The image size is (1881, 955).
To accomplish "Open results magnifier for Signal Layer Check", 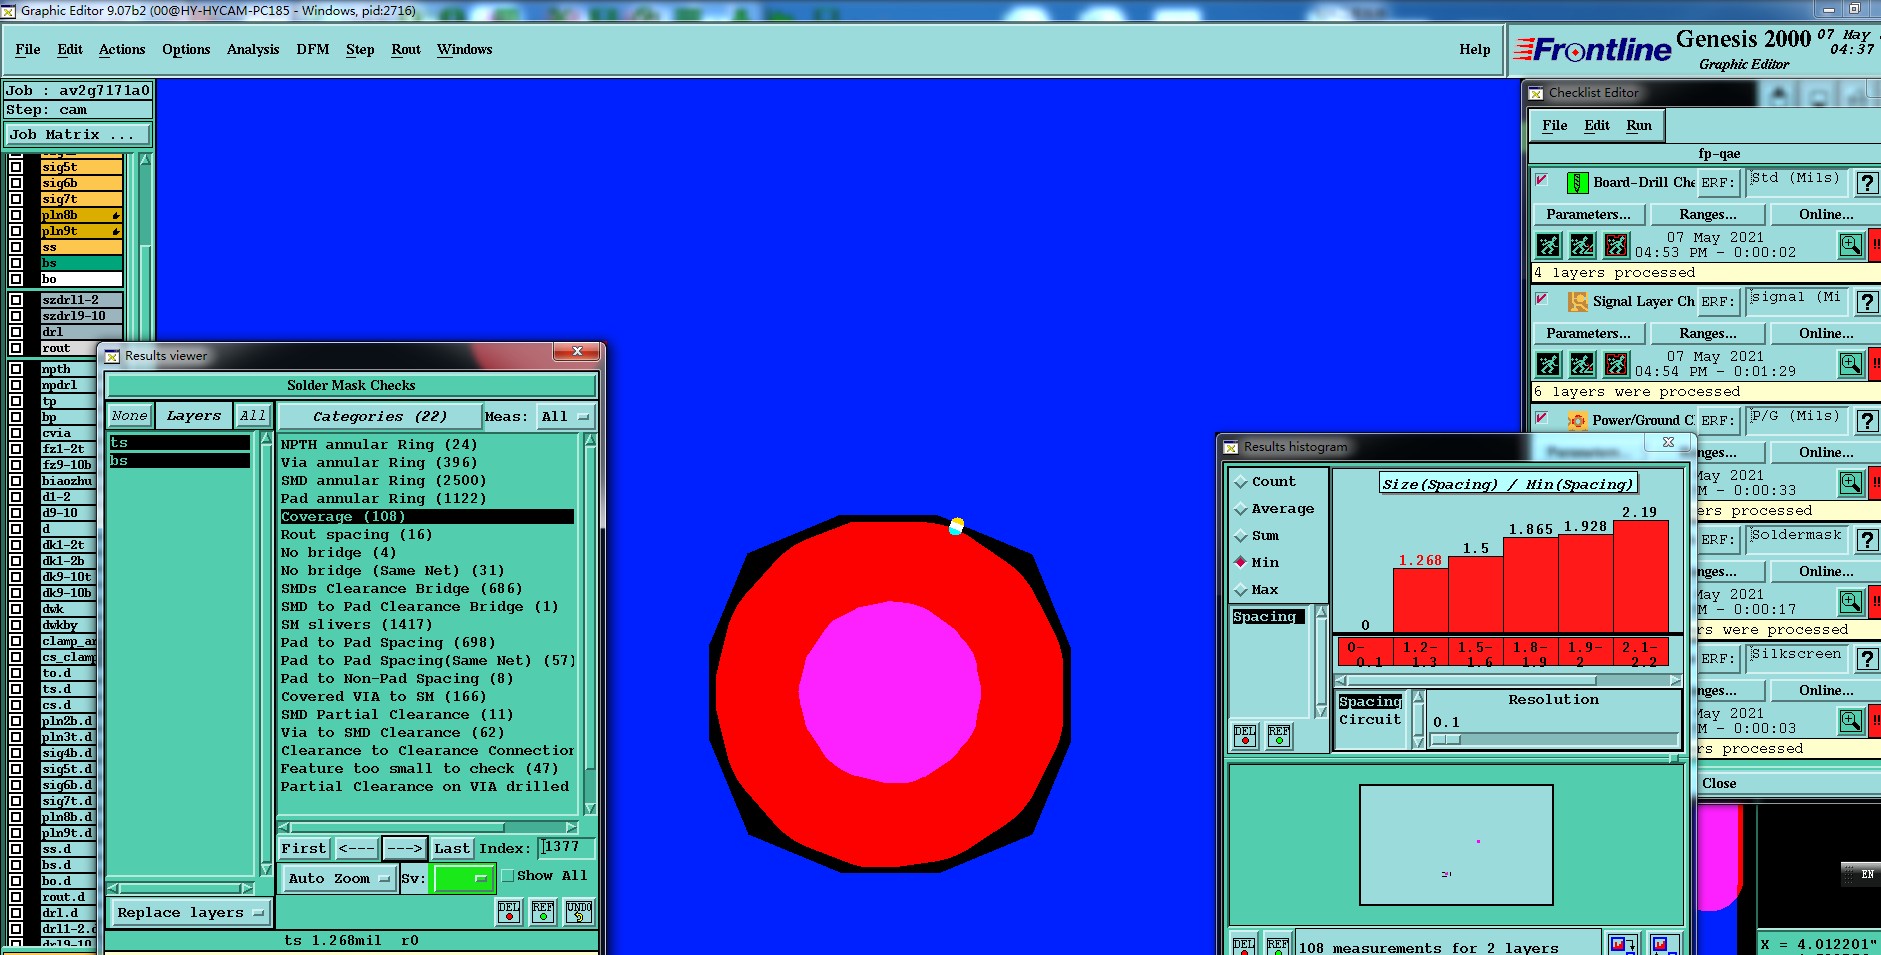I will pos(1851,363).
